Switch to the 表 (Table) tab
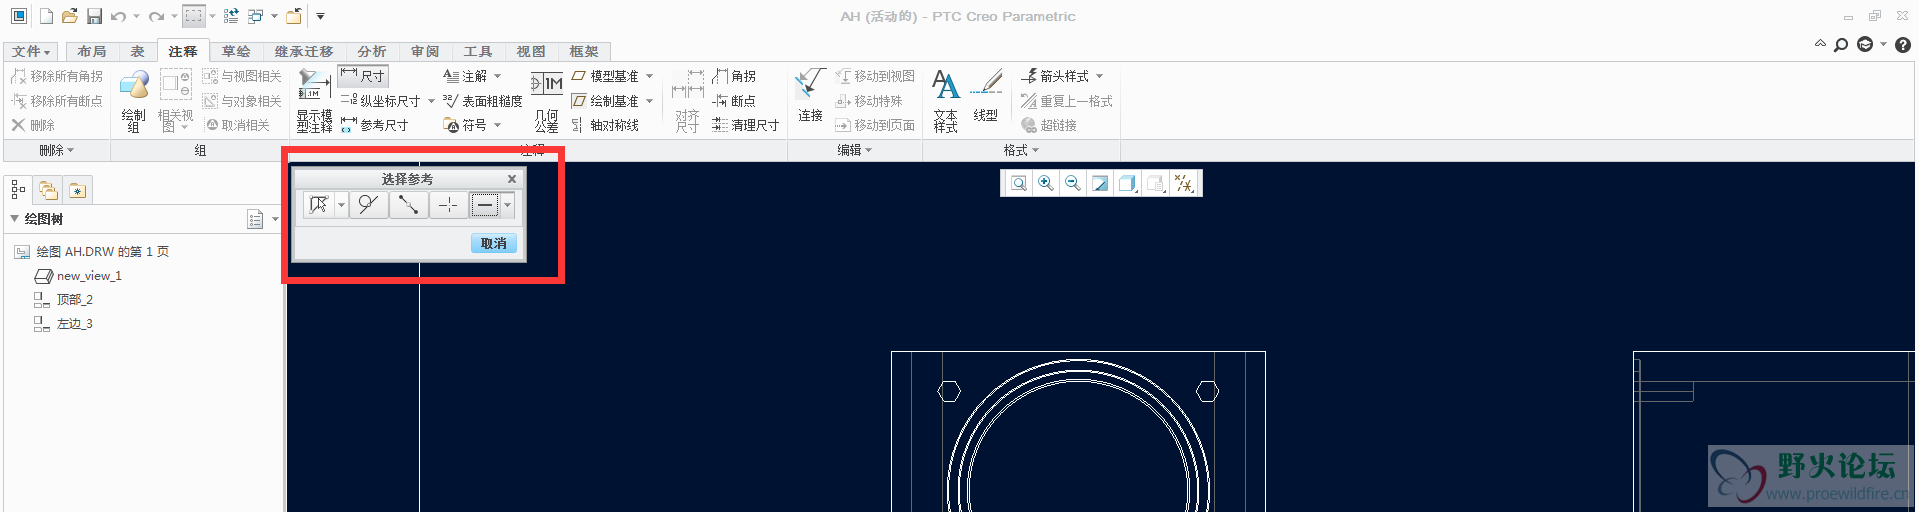The image size is (1919, 512). point(138,51)
